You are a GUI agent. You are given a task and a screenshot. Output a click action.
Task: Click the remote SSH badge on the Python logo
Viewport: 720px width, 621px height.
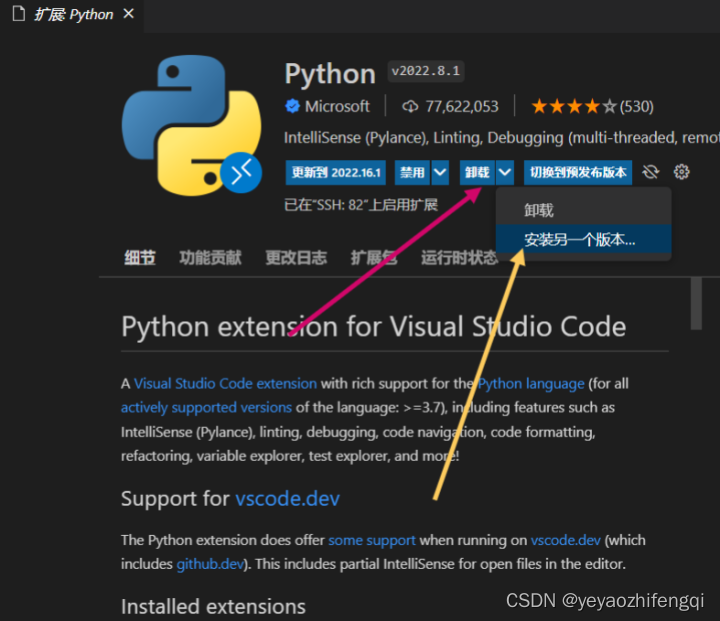[241, 173]
